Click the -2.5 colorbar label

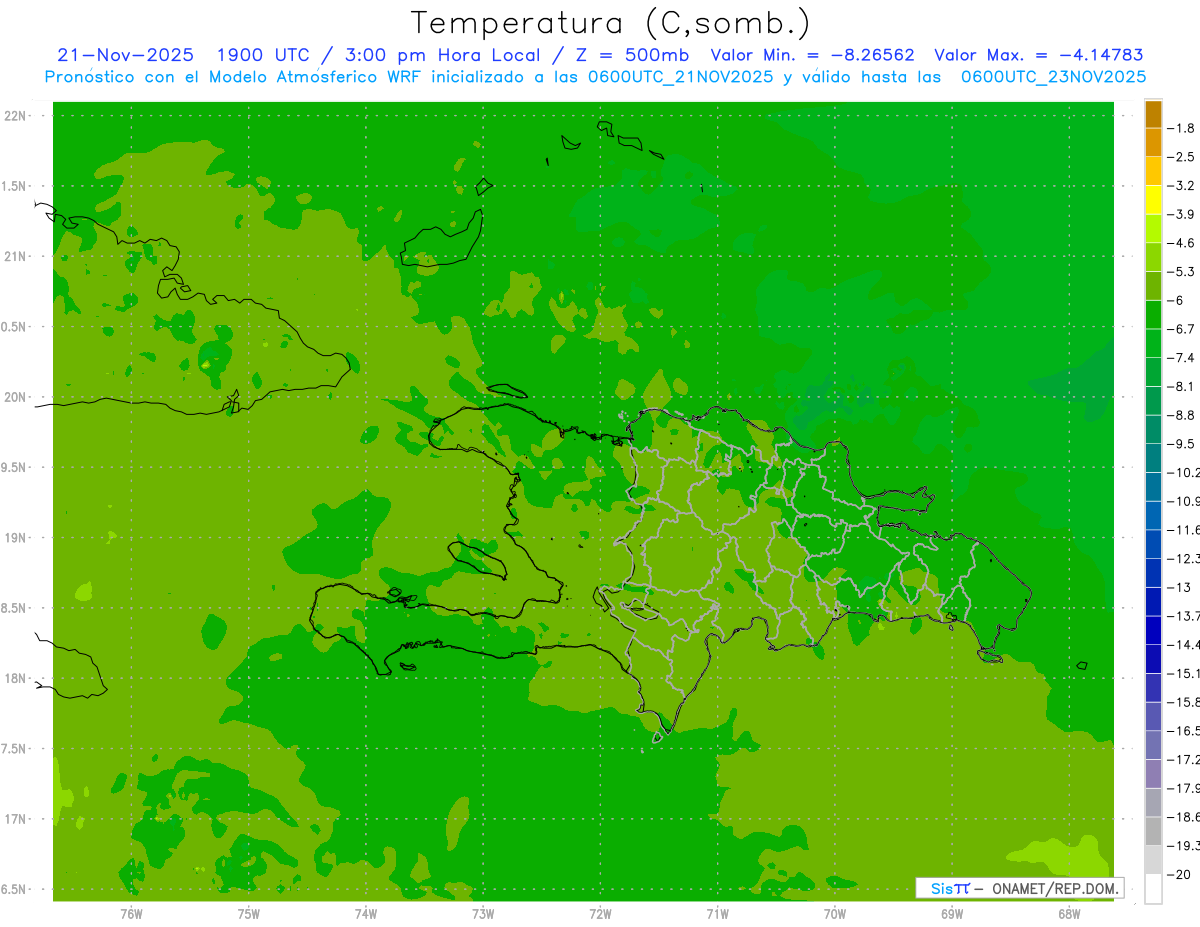coord(1183,157)
